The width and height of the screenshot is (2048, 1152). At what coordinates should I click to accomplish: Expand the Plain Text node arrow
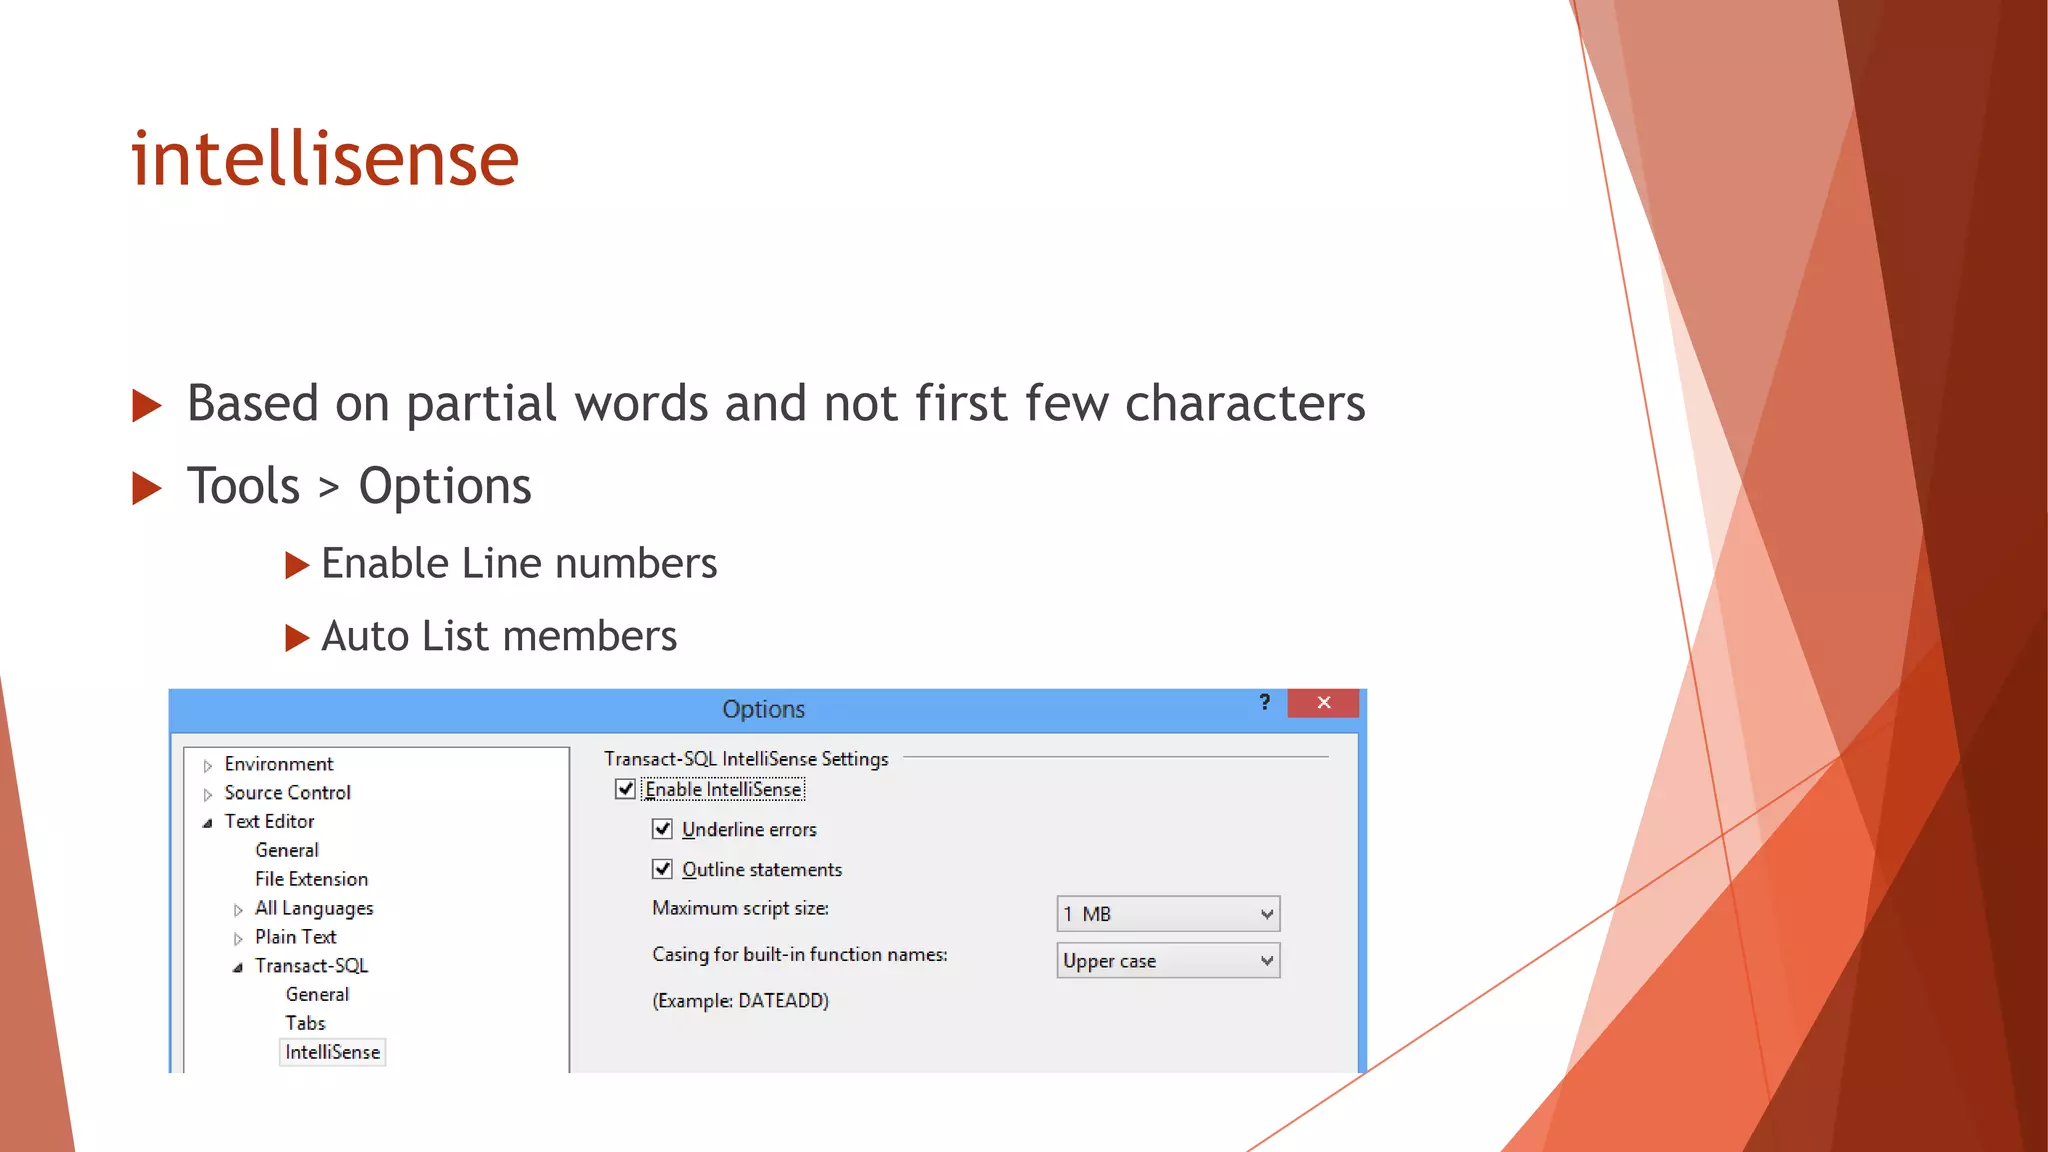click(238, 939)
